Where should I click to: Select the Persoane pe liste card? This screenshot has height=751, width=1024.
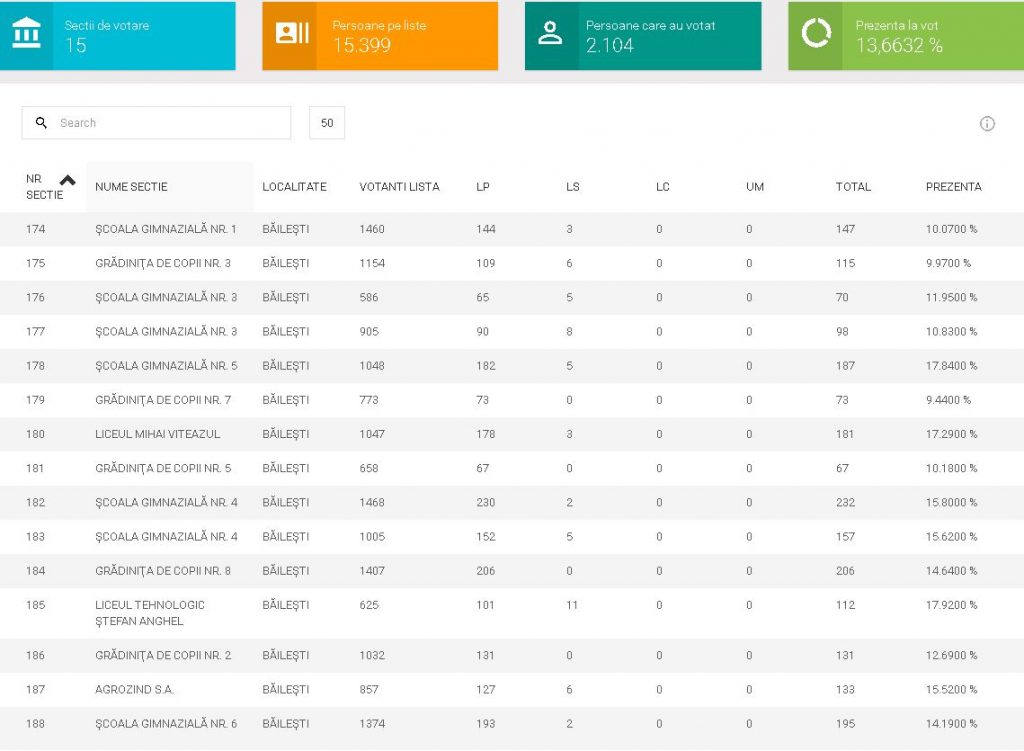tap(380, 35)
